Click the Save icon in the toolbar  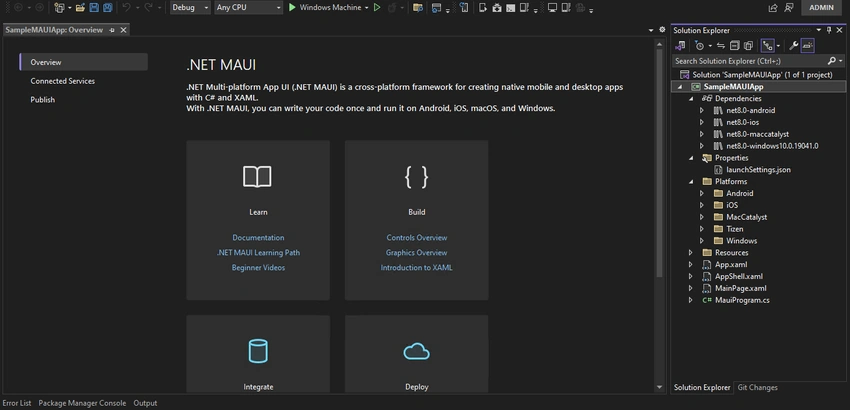pyautogui.click(x=94, y=8)
